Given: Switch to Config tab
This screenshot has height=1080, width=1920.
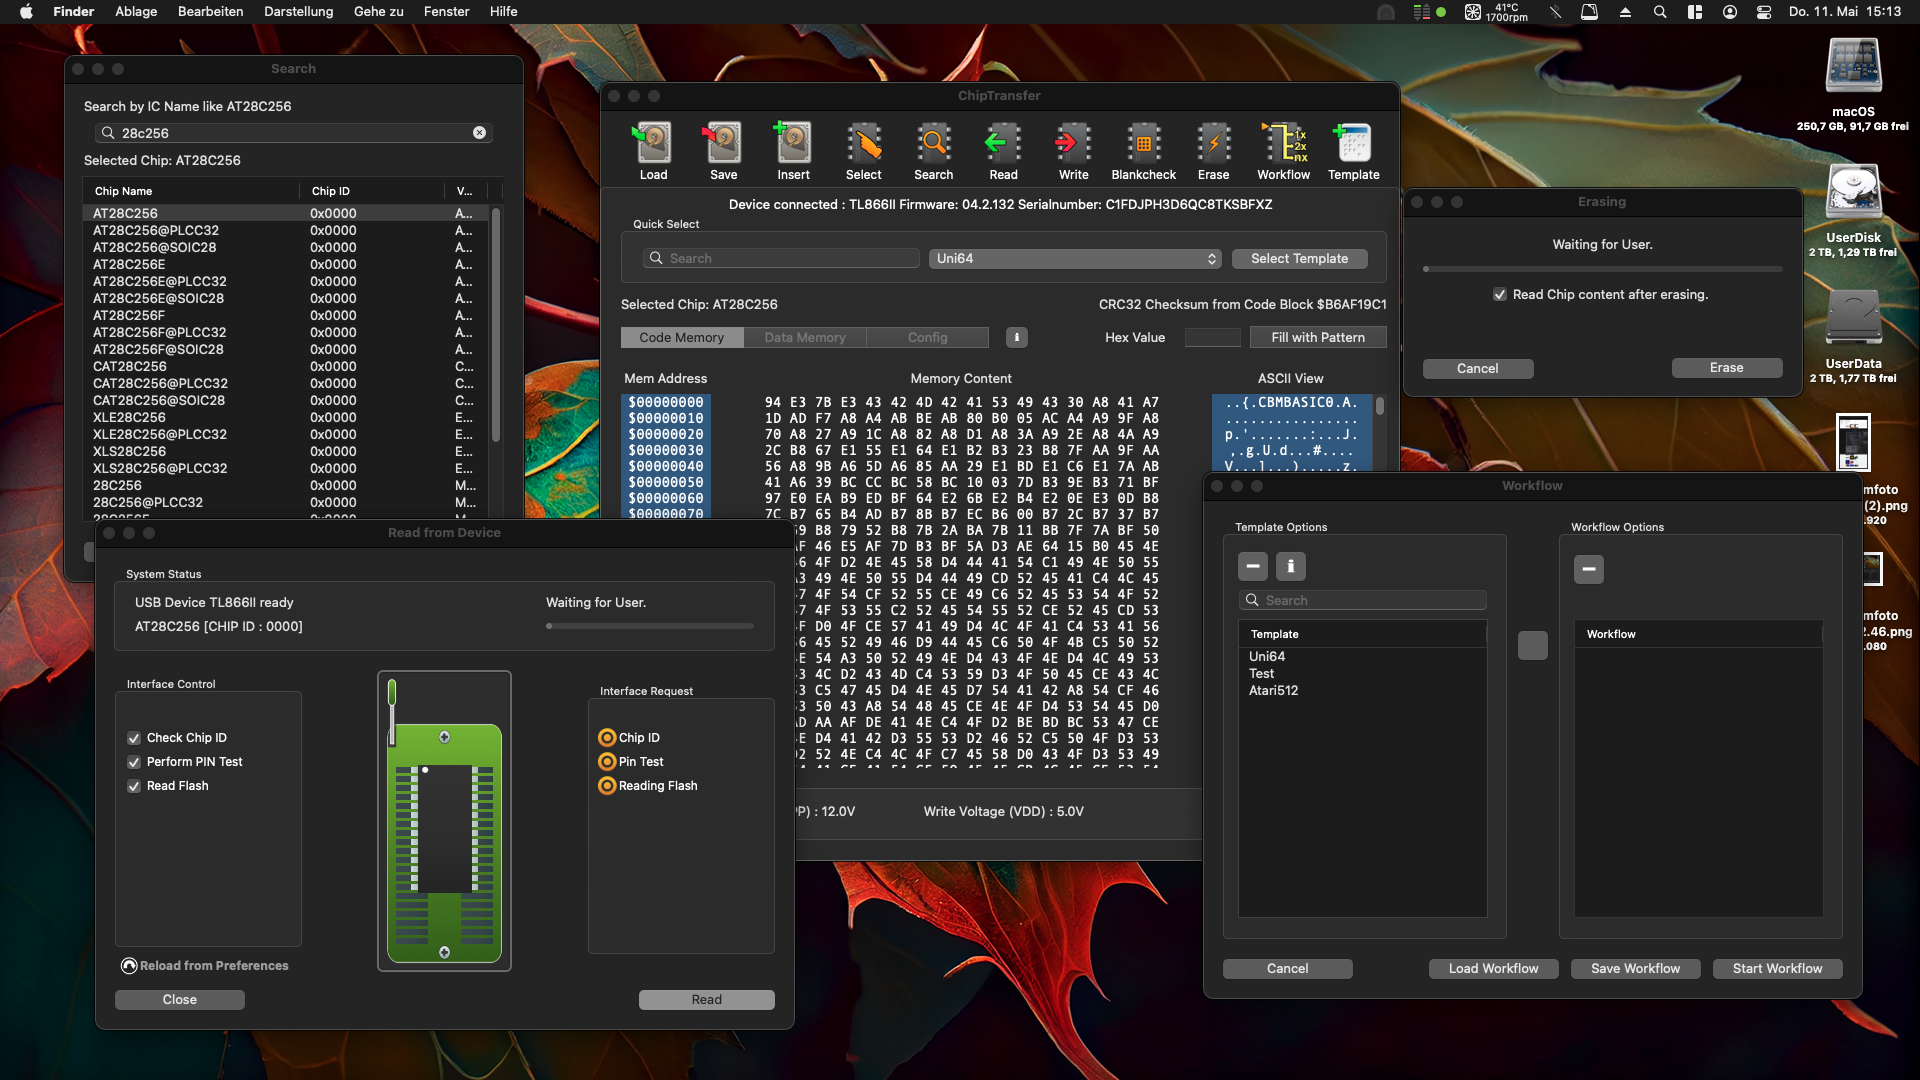Looking at the screenshot, I should (928, 337).
